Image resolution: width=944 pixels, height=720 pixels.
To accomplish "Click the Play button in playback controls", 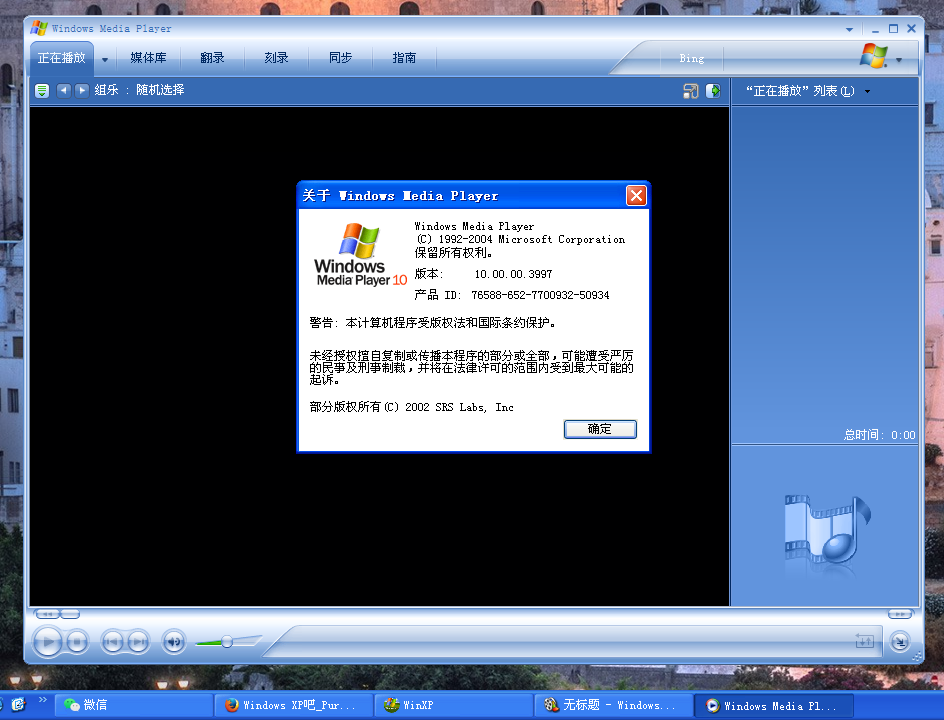I will (x=47, y=641).
